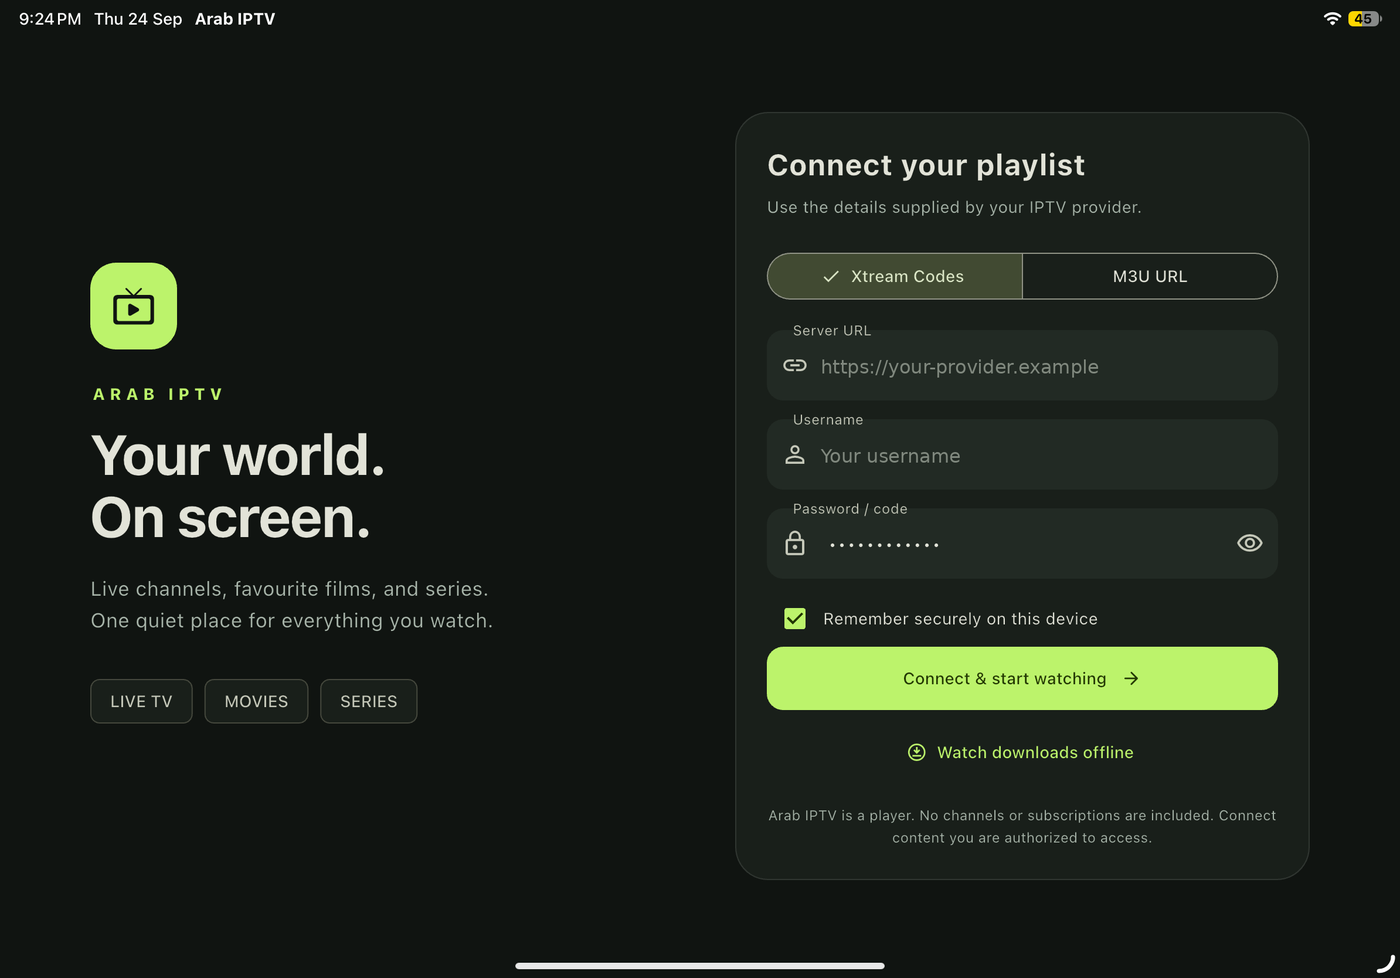Untick Remember securely on this device checkbox

point(795,619)
